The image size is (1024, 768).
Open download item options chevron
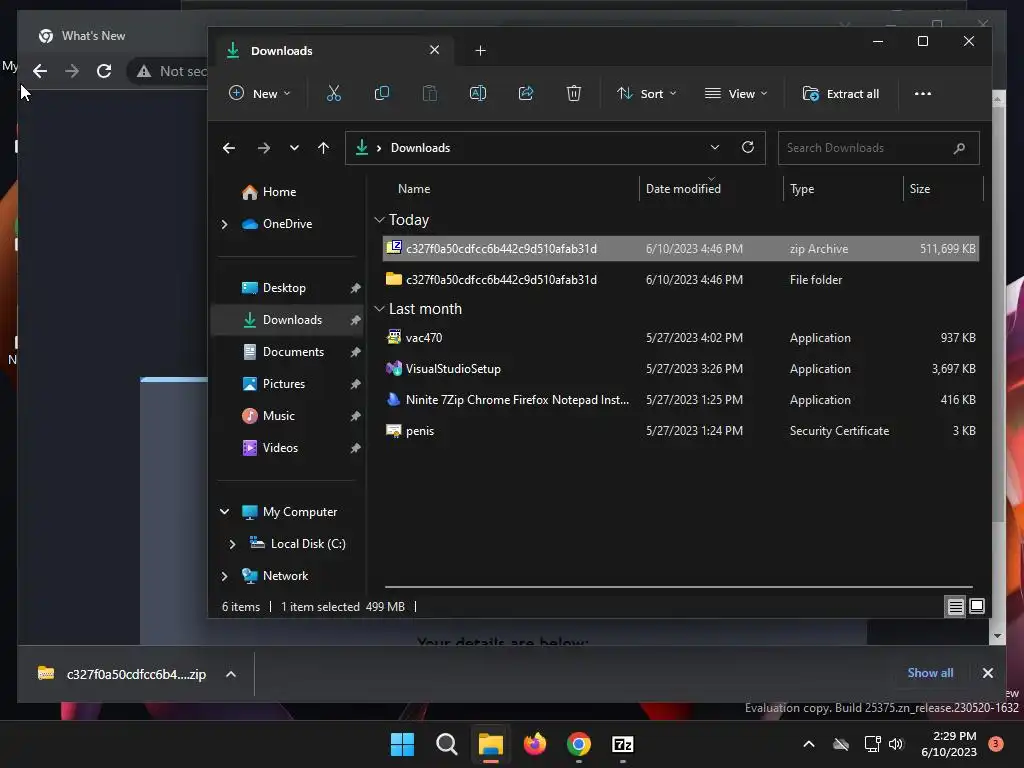(x=231, y=674)
